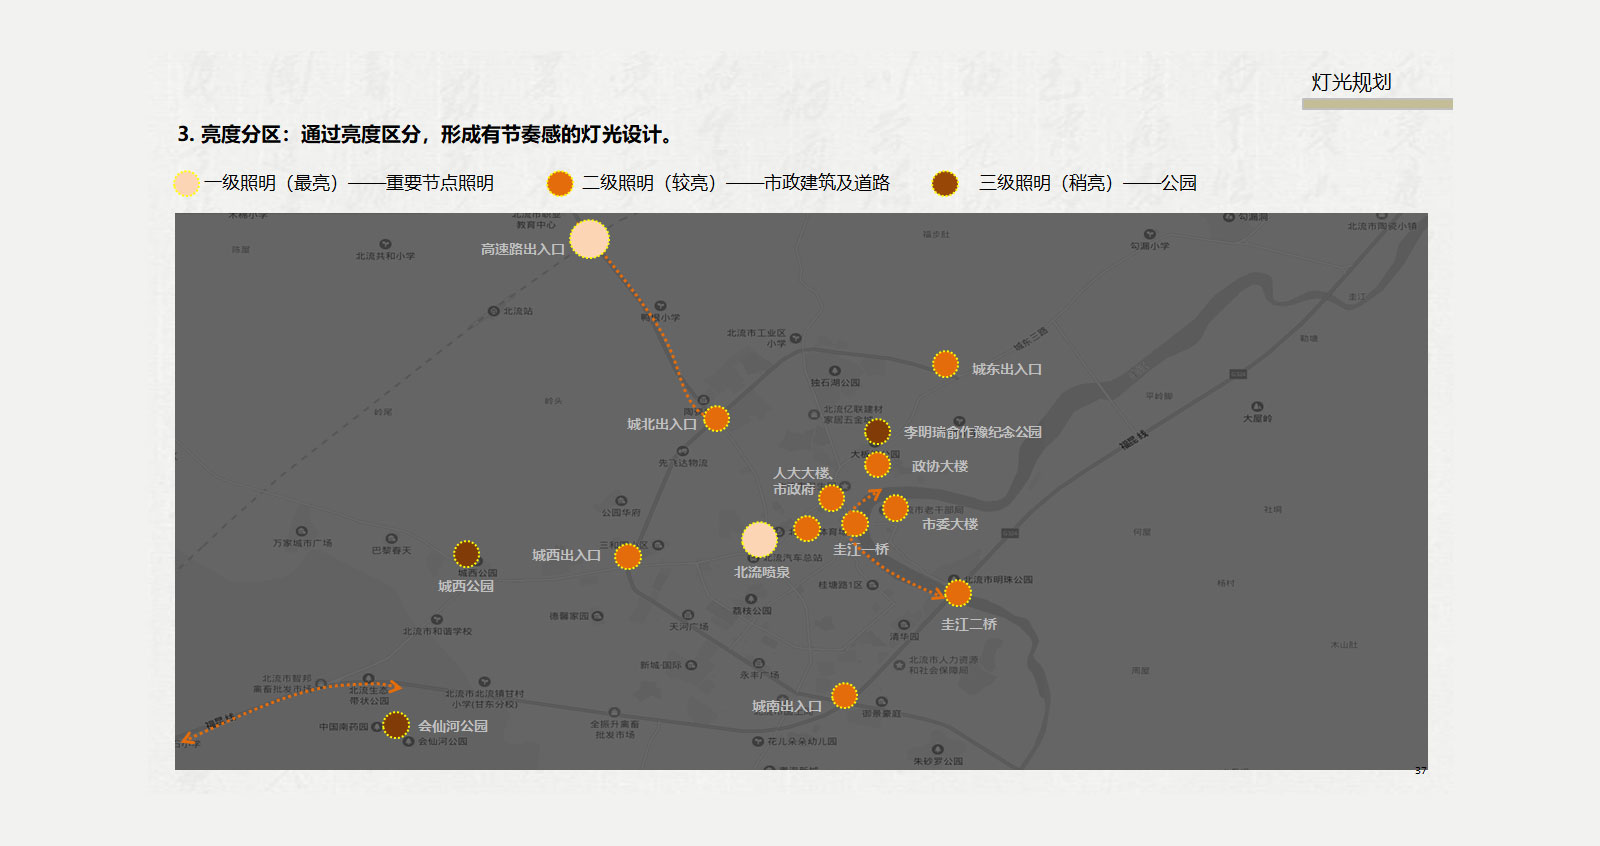Click the brown 会仙河公园 marker
This screenshot has height=846, width=1600.
(x=396, y=725)
